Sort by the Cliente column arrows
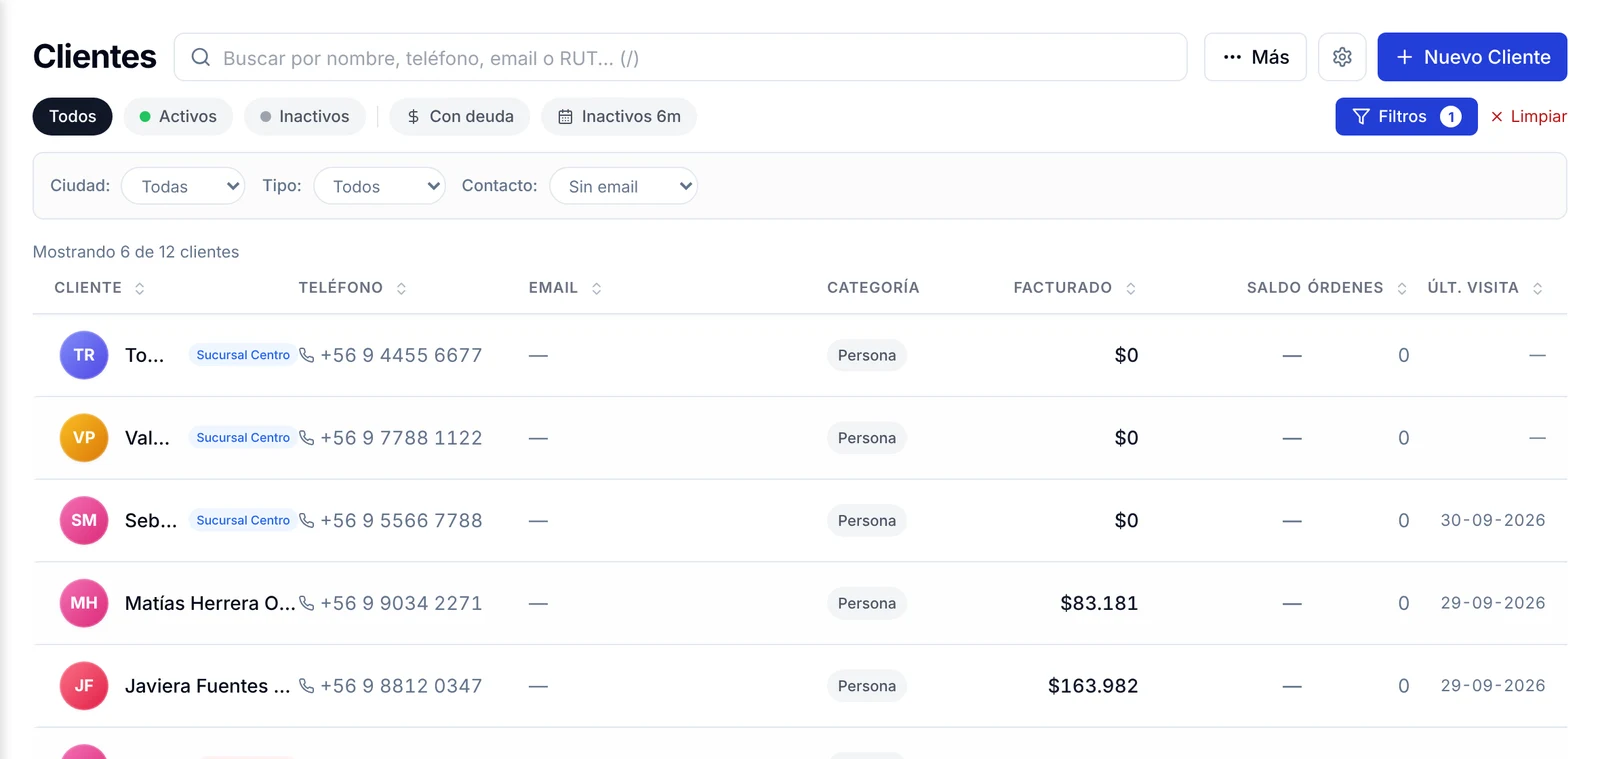The width and height of the screenshot is (1600, 759). click(x=140, y=288)
